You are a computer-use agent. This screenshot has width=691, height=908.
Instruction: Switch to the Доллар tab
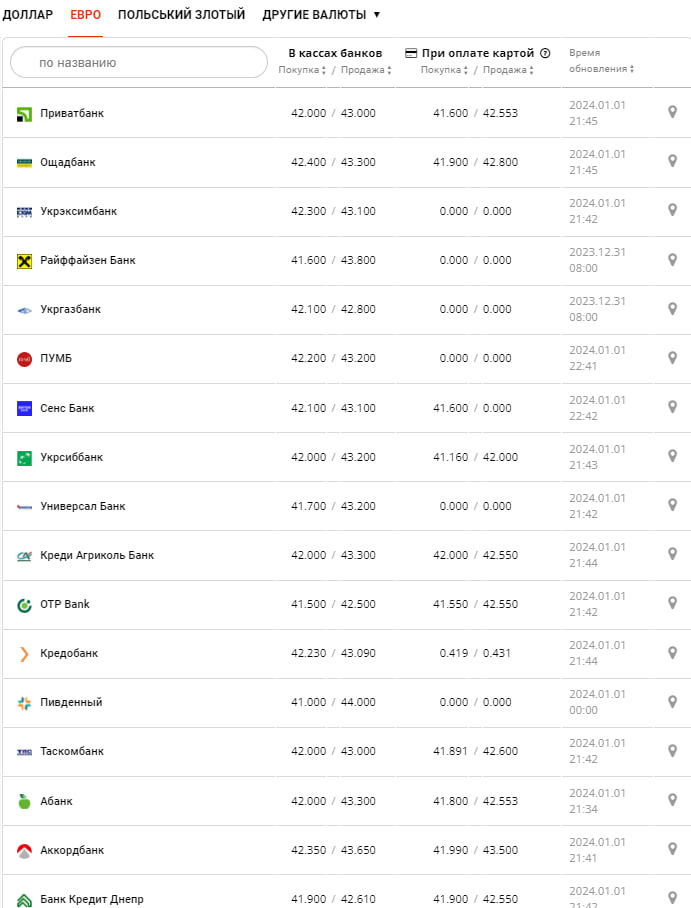tap(28, 15)
